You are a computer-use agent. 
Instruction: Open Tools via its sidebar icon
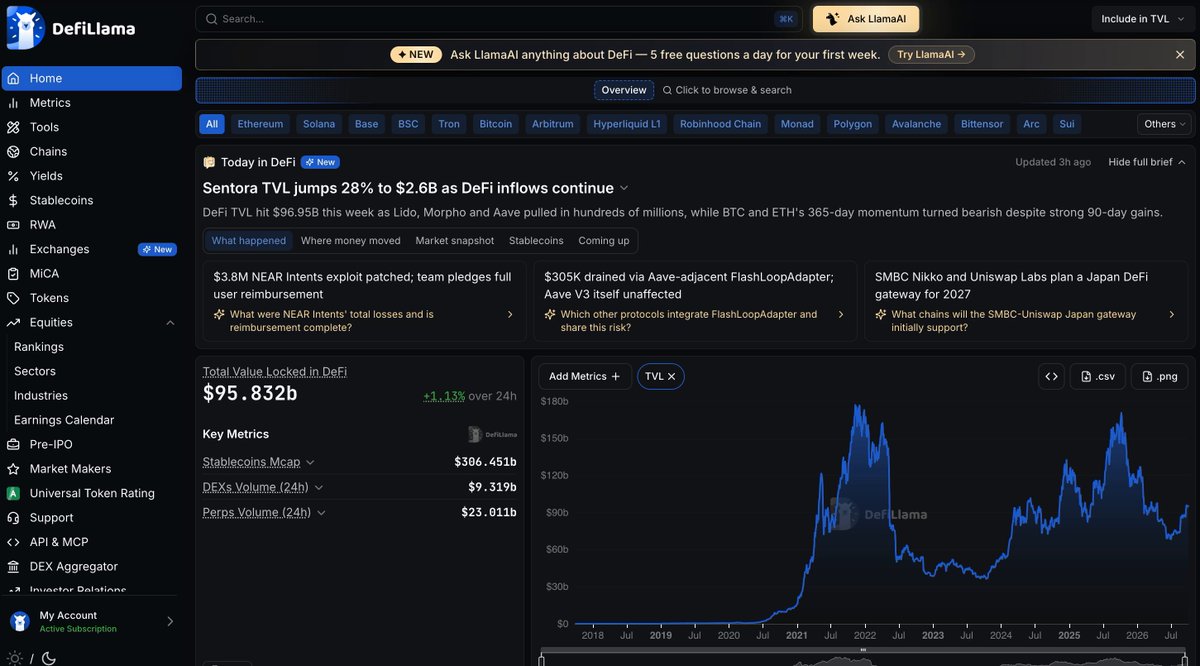pyautogui.click(x=13, y=127)
